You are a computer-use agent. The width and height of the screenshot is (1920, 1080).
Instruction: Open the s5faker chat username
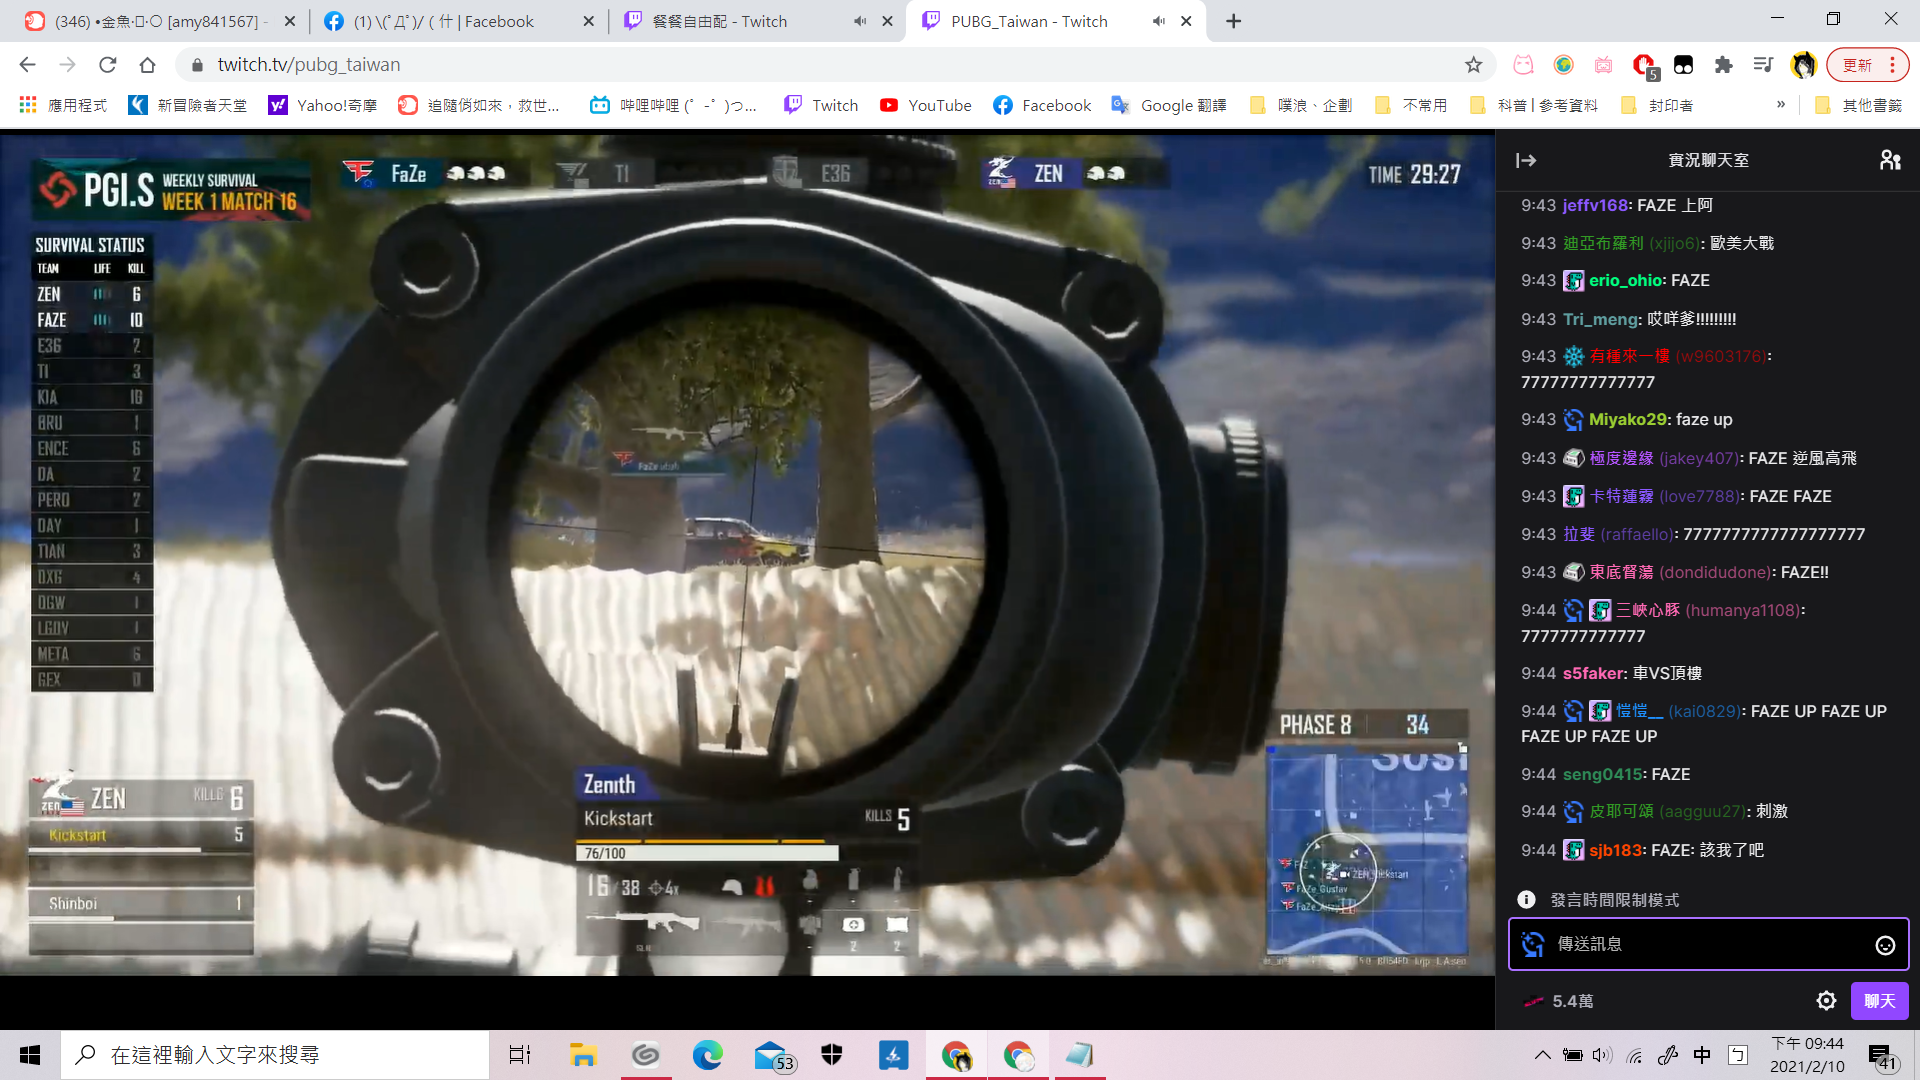tap(1593, 674)
